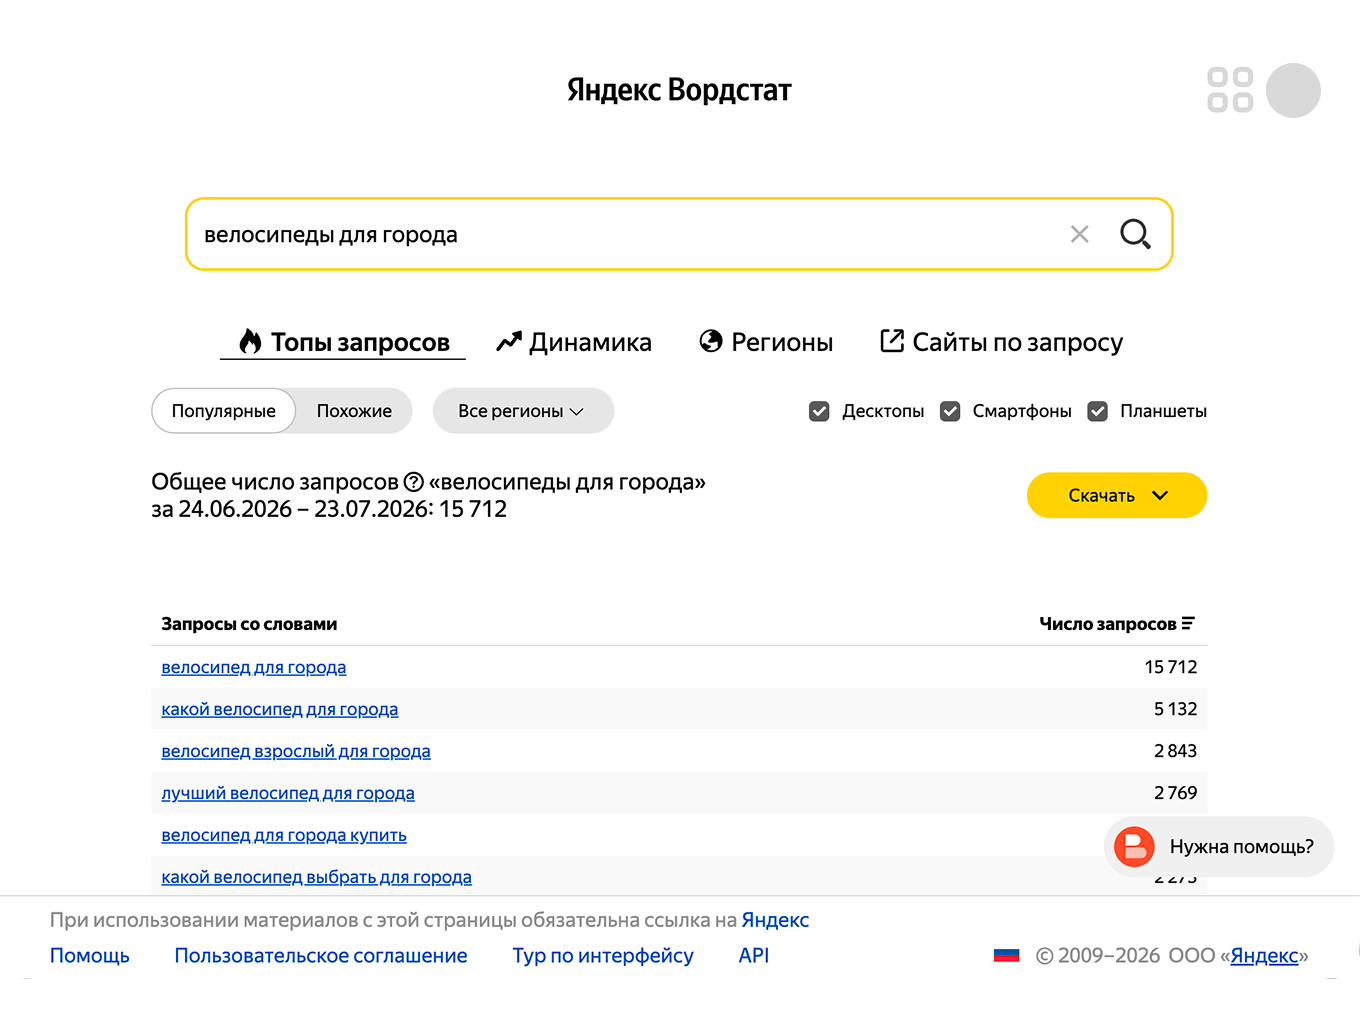
Task: Uncheck the Смартфоны checkbox
Action: pyautogui.click(x=950, y=411)
